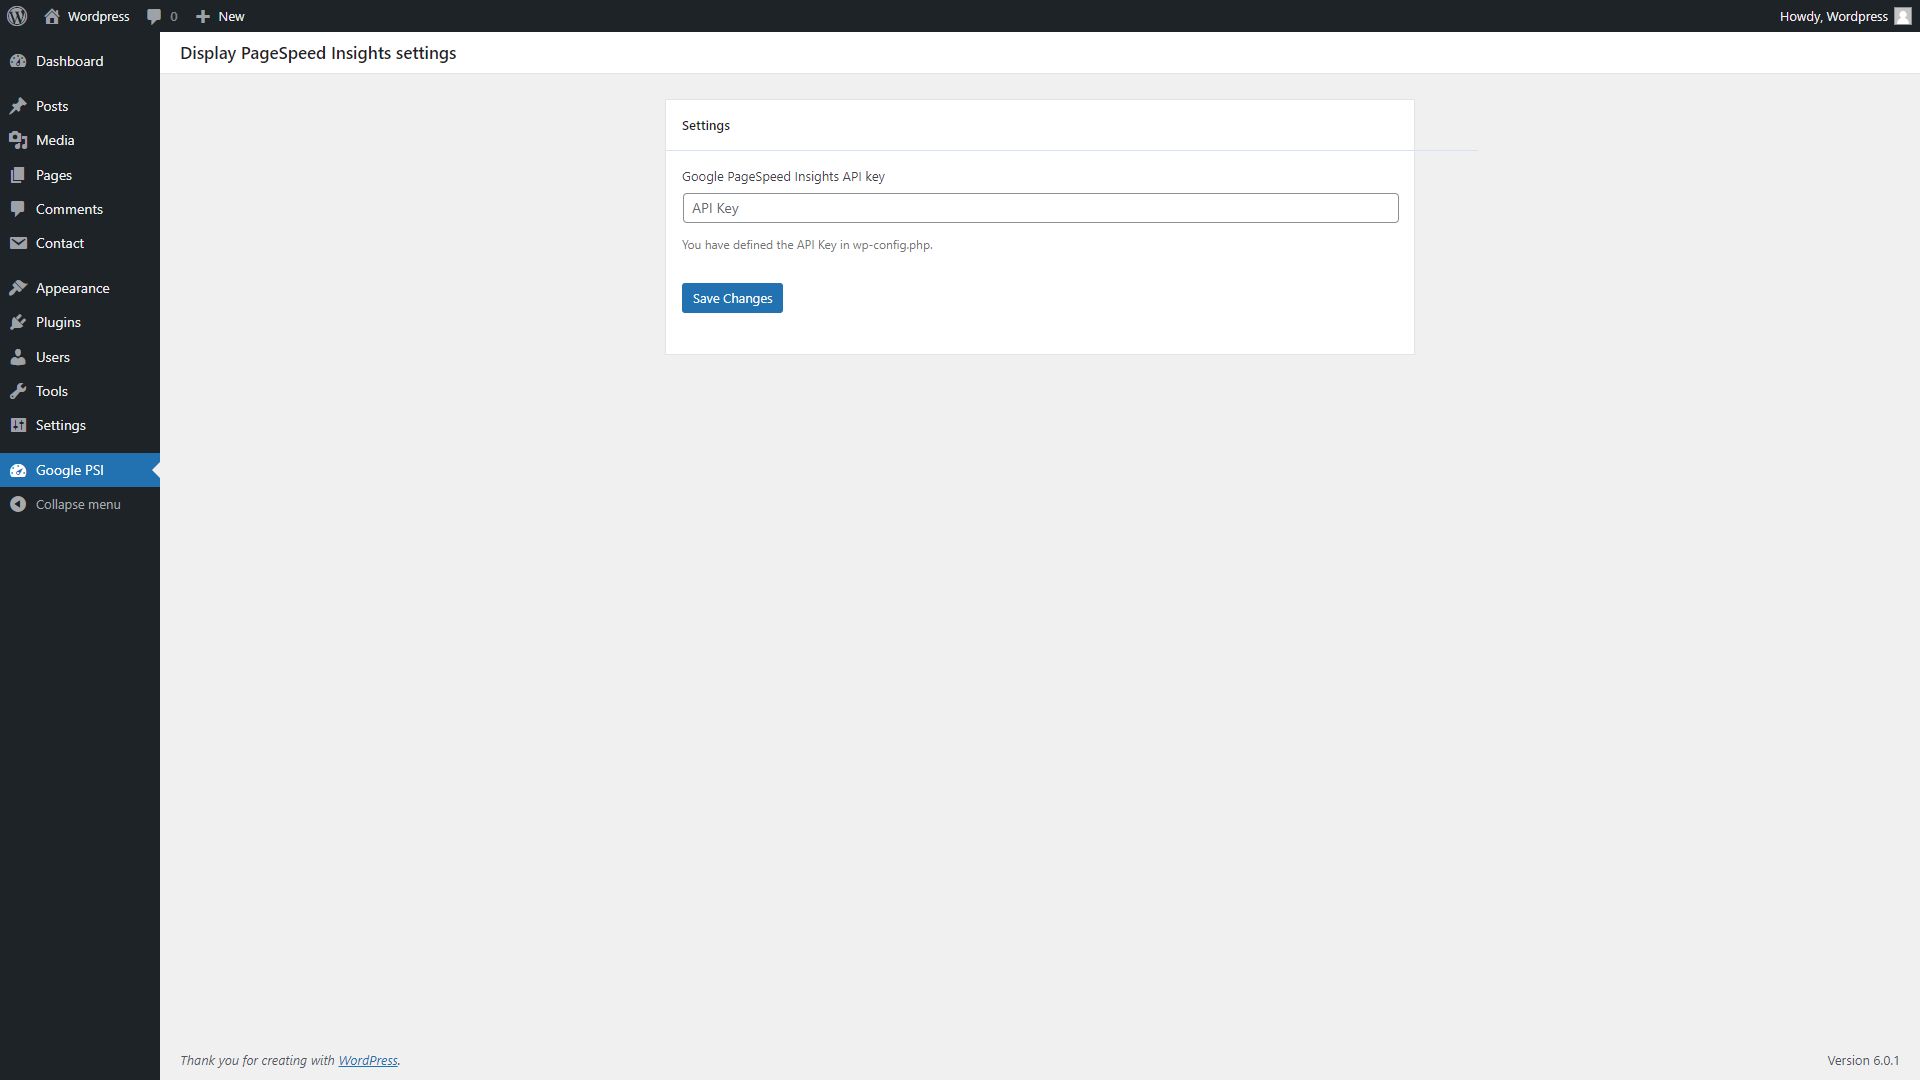
Task: Click the WordPress logo icon
Action: tap(17, 16)
